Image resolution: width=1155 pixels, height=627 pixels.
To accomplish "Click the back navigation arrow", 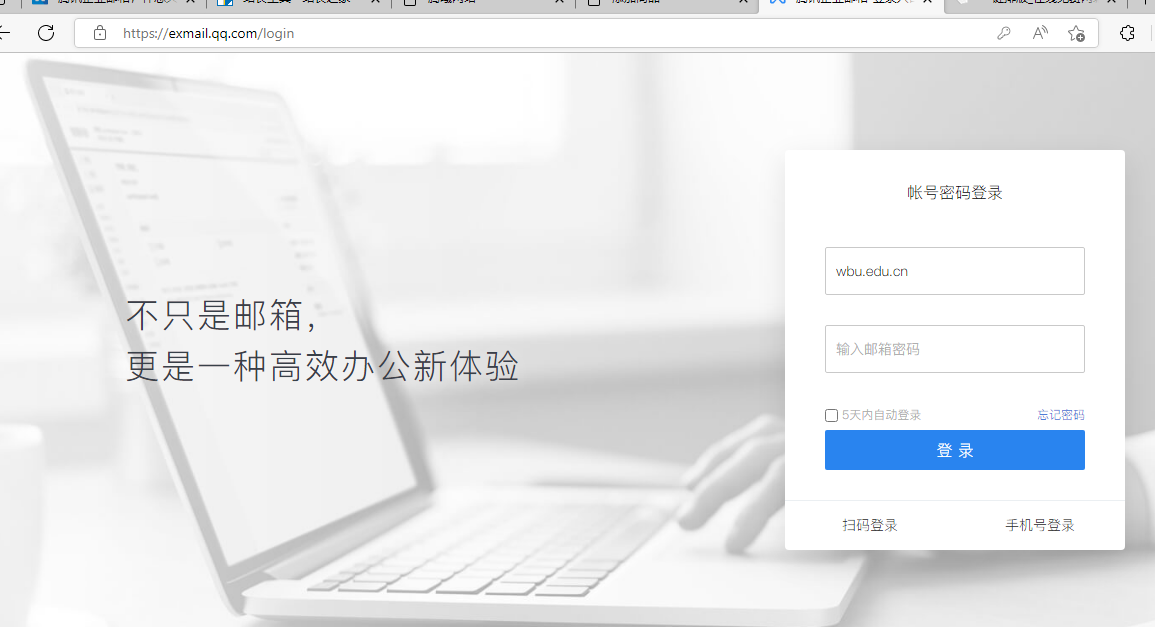I will 8,33.
